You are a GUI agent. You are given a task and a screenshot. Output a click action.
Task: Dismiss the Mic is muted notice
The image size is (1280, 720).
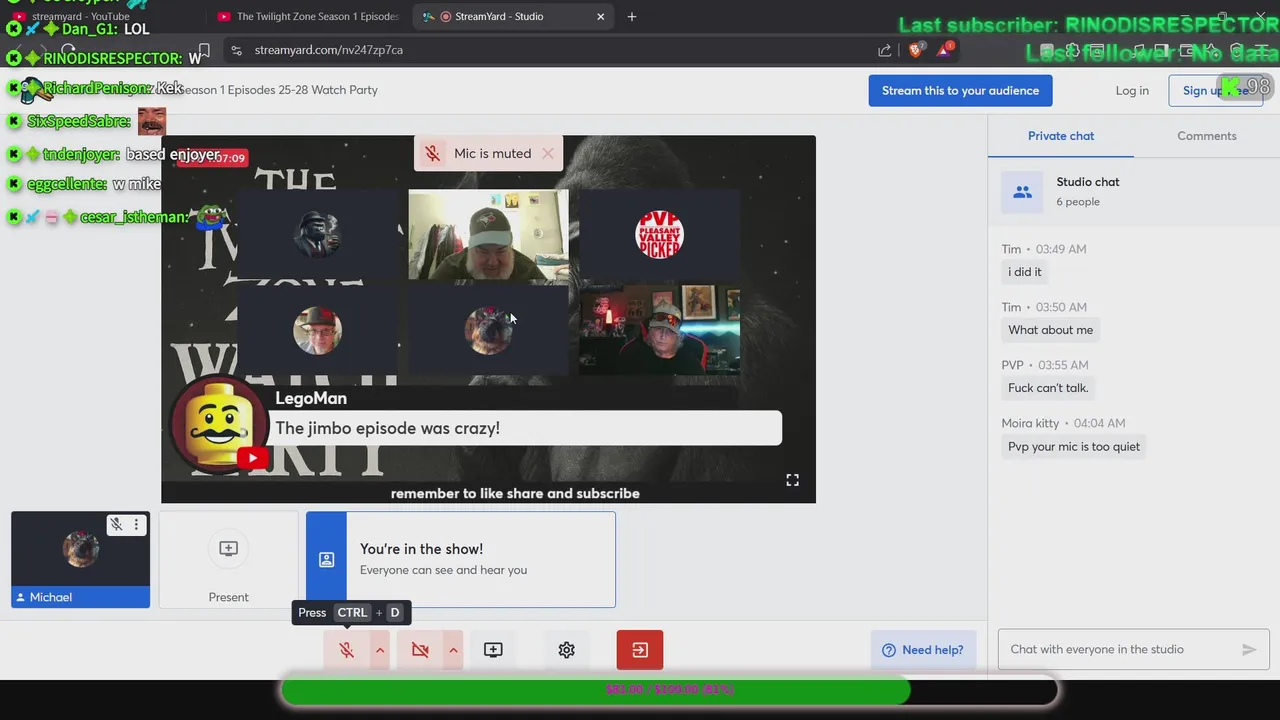click(547, 153)
